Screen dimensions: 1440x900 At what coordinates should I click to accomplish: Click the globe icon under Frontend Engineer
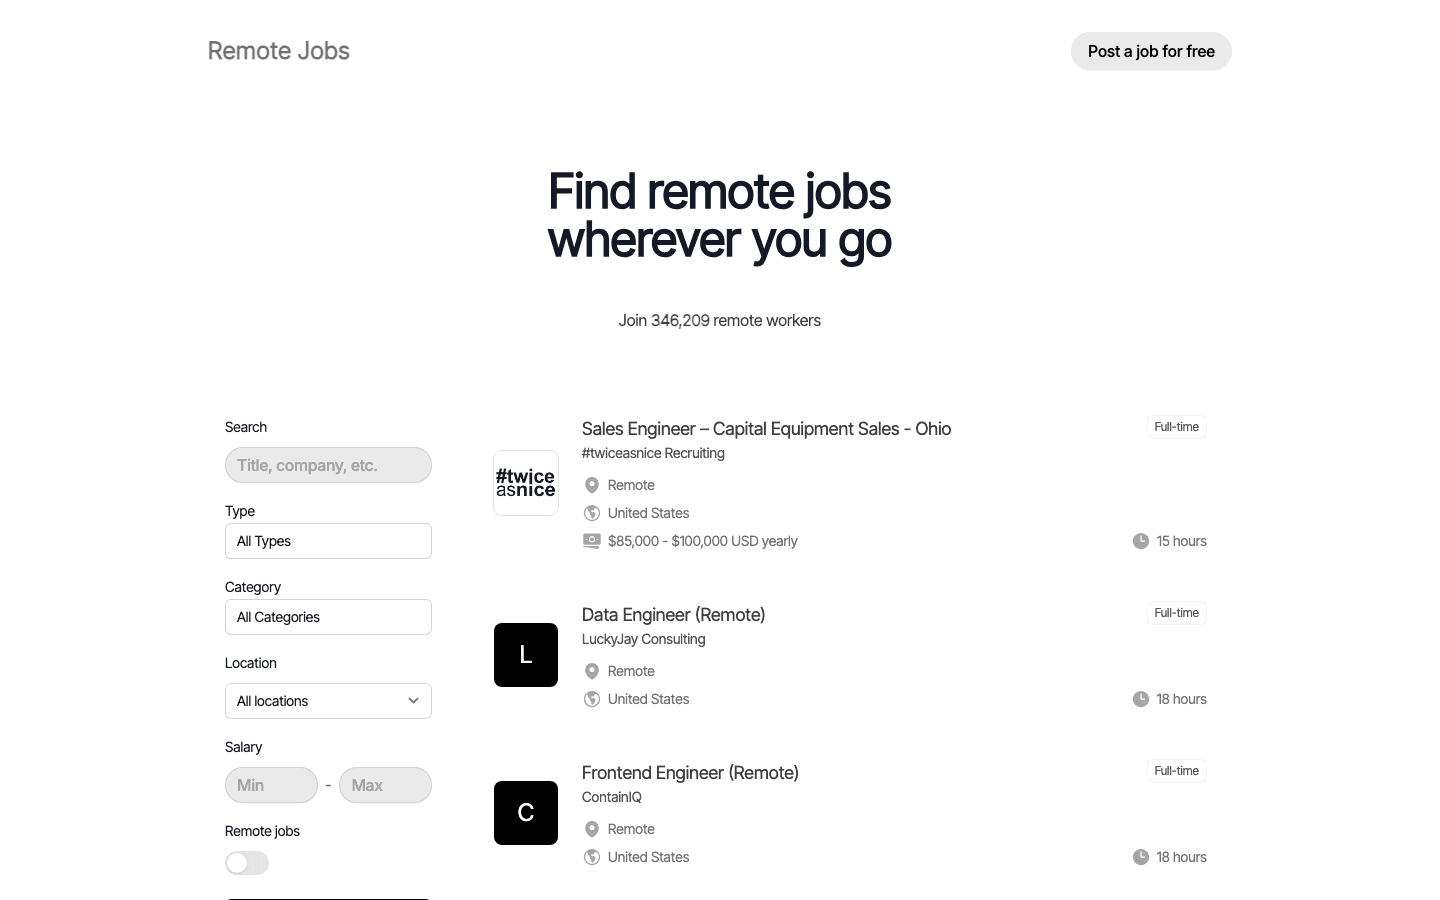pyautogui.click(x=591, y=857)
